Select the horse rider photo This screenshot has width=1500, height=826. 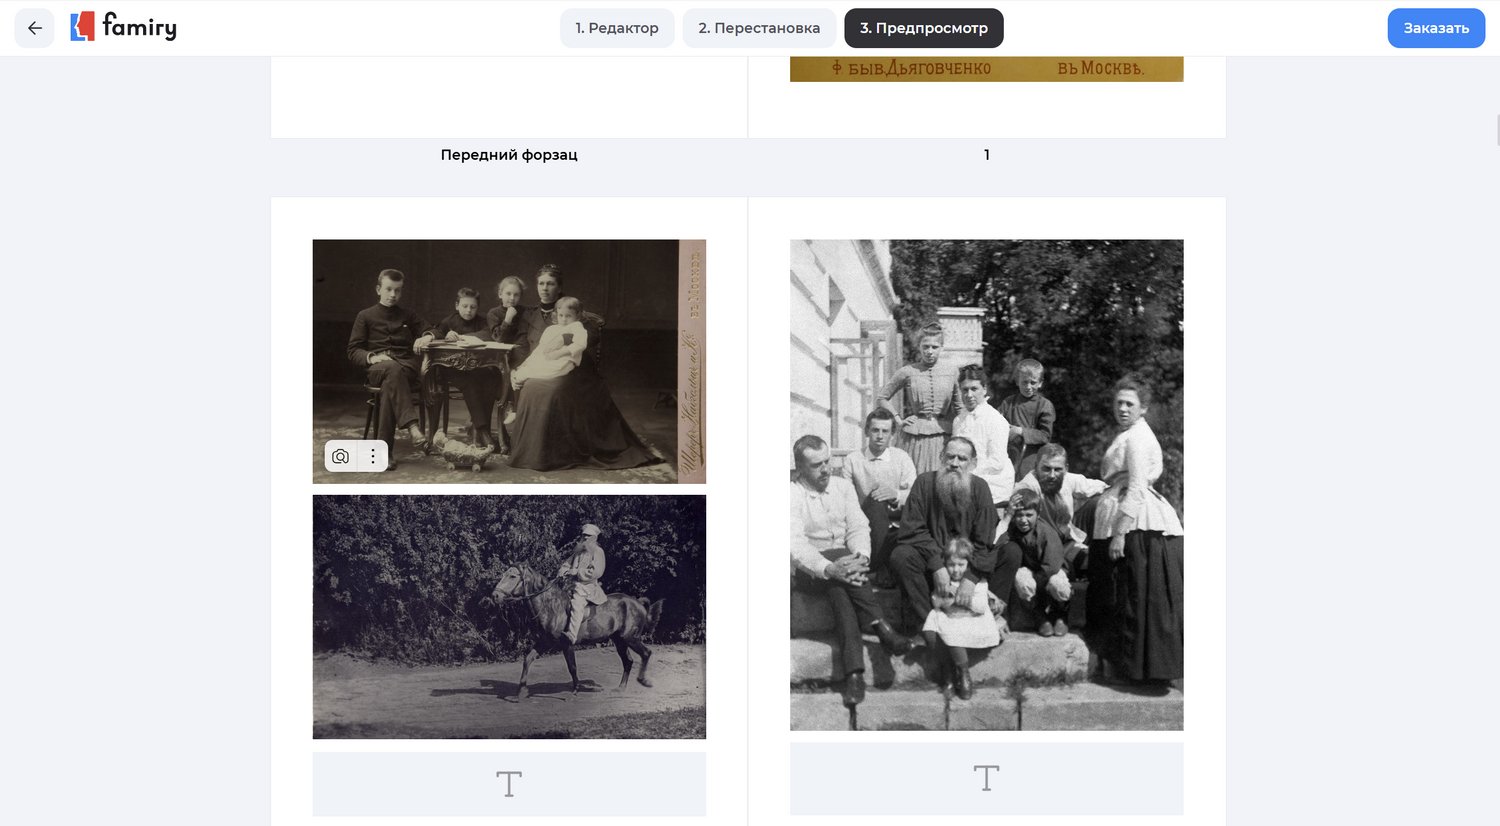[x=509, y=617]
